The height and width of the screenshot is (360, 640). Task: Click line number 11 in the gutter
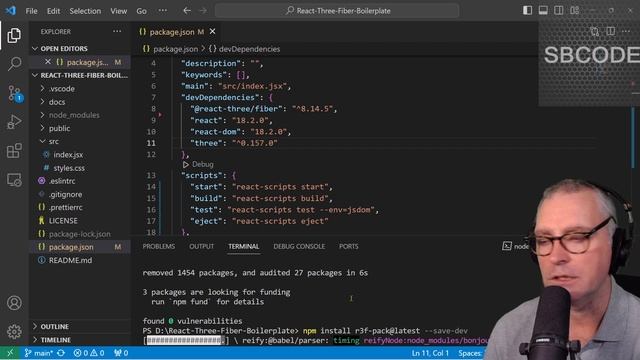[x=151, y=143]
